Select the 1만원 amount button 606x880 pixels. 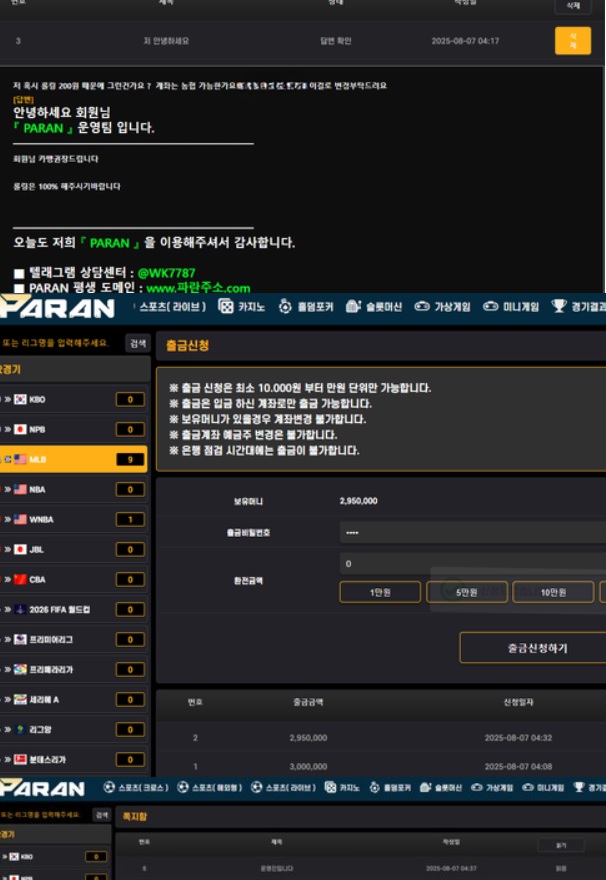380,592
